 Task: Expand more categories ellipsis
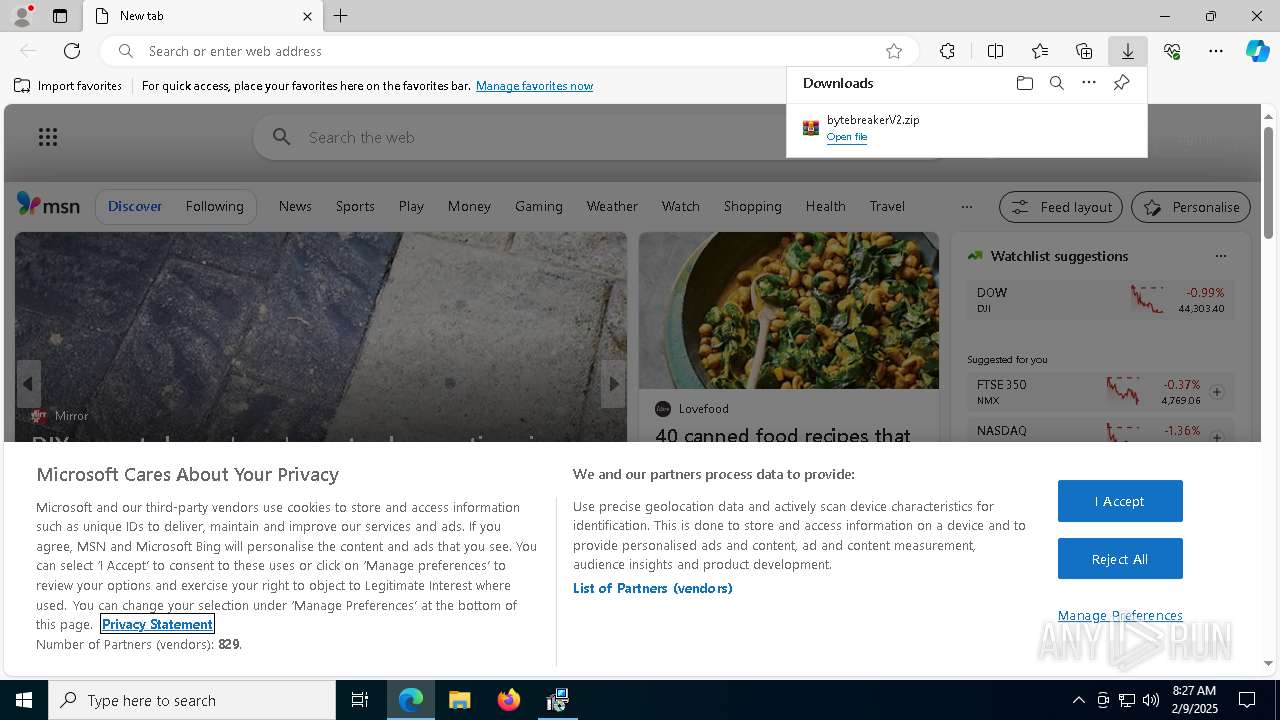coord(966,207)
